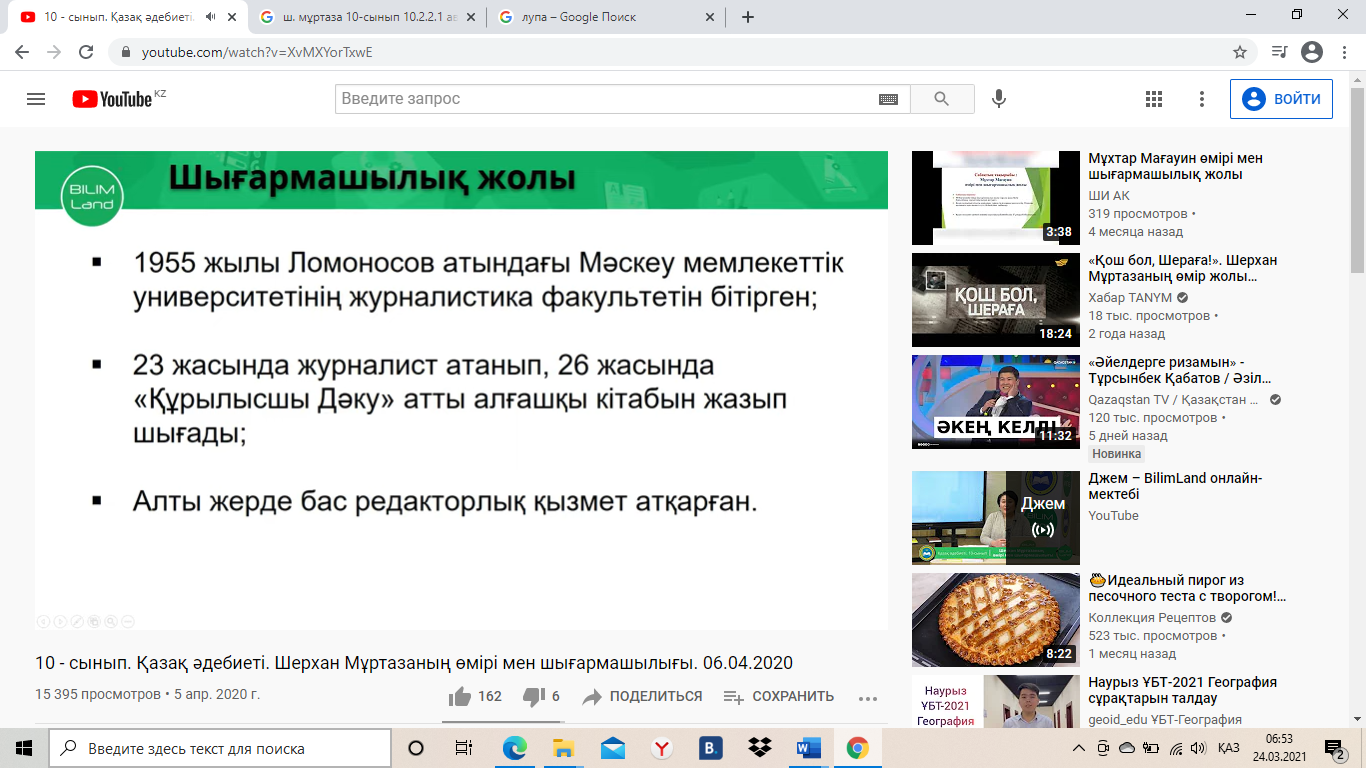Screen dimensions: 1366x768
Task: Open Джем – BilimLand онлайн-мектебі title
Action: pos(1175,486)
